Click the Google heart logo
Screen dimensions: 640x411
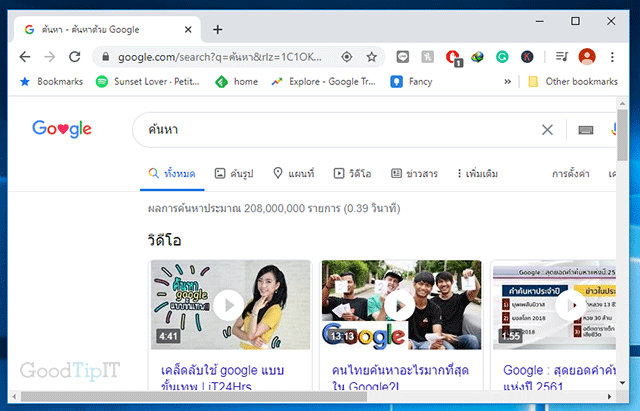tap(62, 129)
